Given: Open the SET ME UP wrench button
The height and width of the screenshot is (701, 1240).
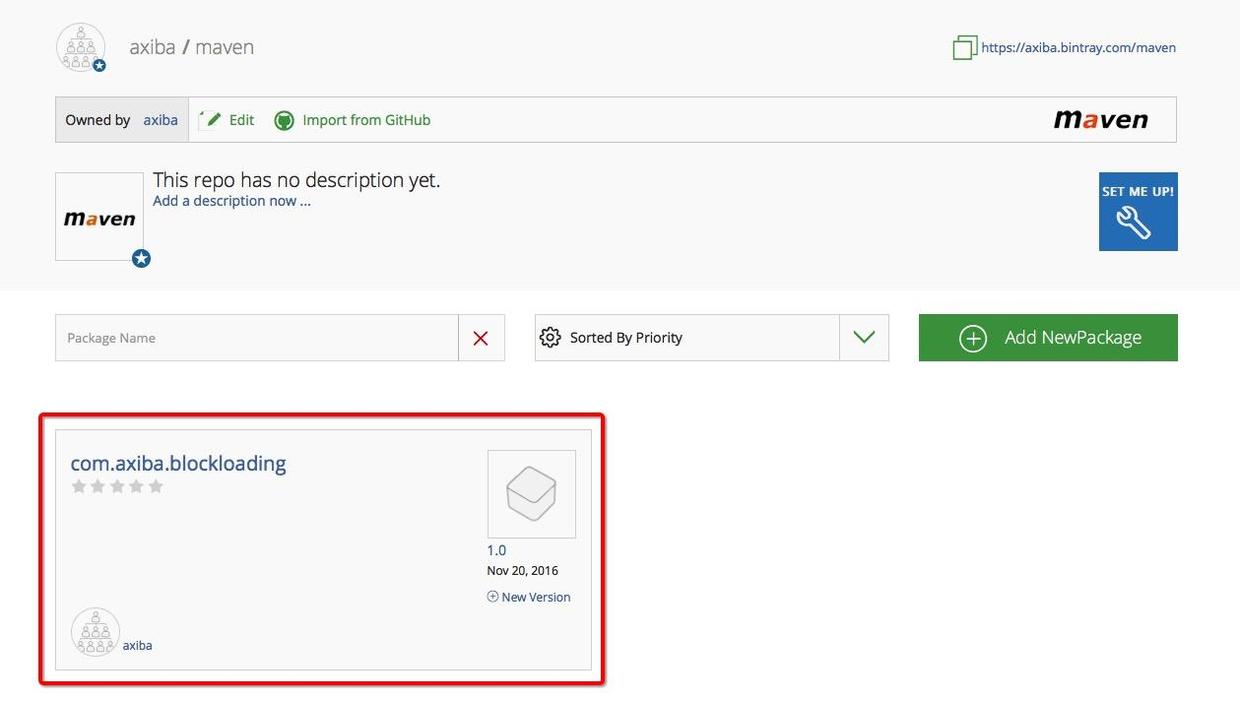Looking at the screenshot, I should pyautogui.click(x=1138, y=211).
